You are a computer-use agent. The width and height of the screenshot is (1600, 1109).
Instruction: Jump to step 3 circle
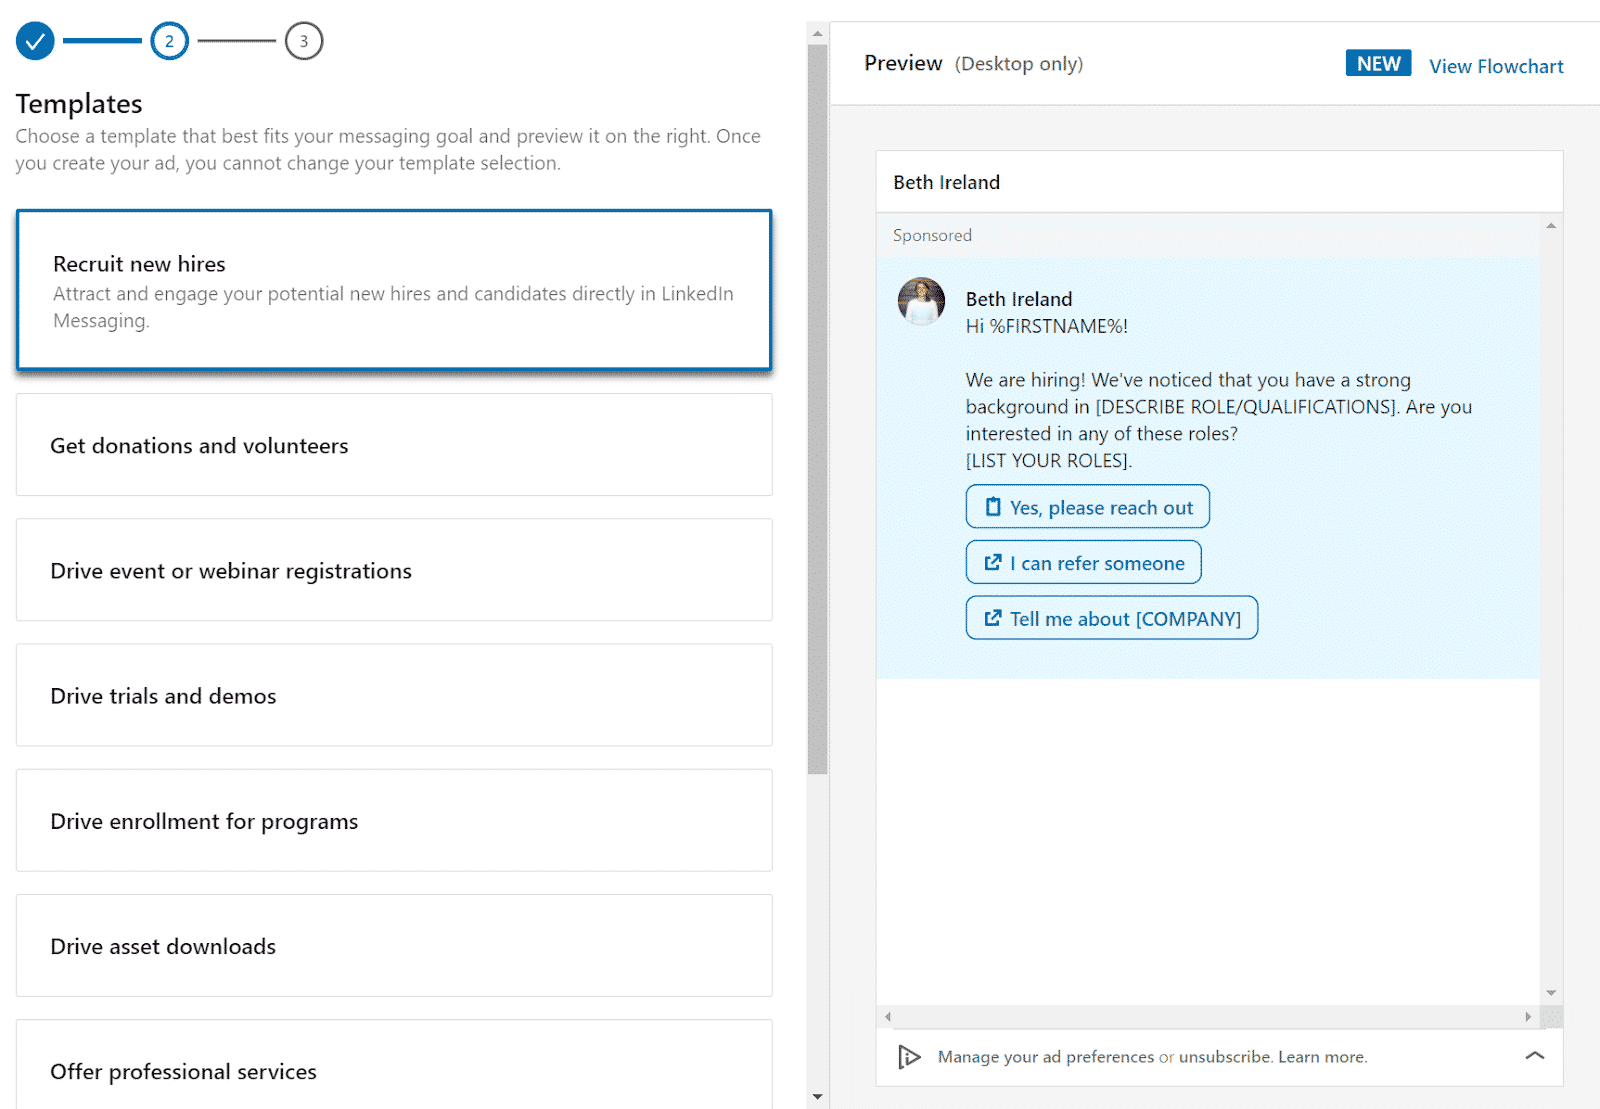[x=304, y=41]
